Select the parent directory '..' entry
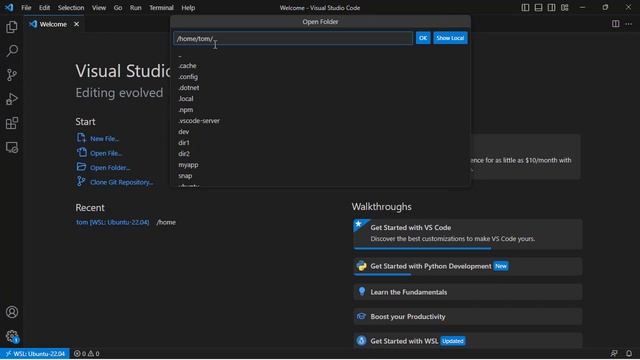This screenshot has width=640, height=360. click(320, 55)
